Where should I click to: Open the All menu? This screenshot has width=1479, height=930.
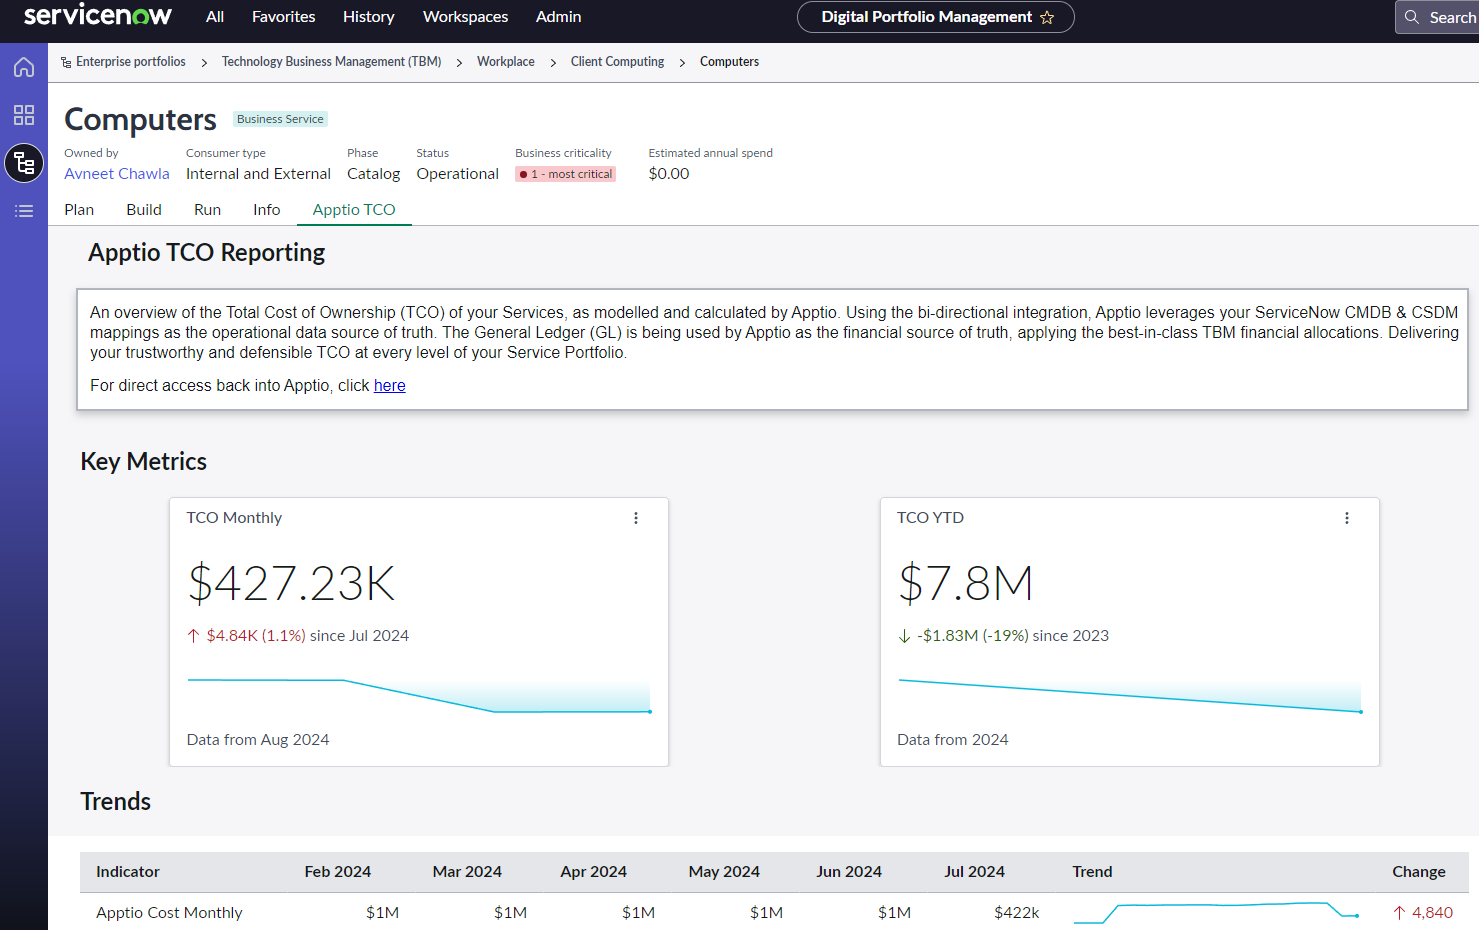(x=215, y=17)
